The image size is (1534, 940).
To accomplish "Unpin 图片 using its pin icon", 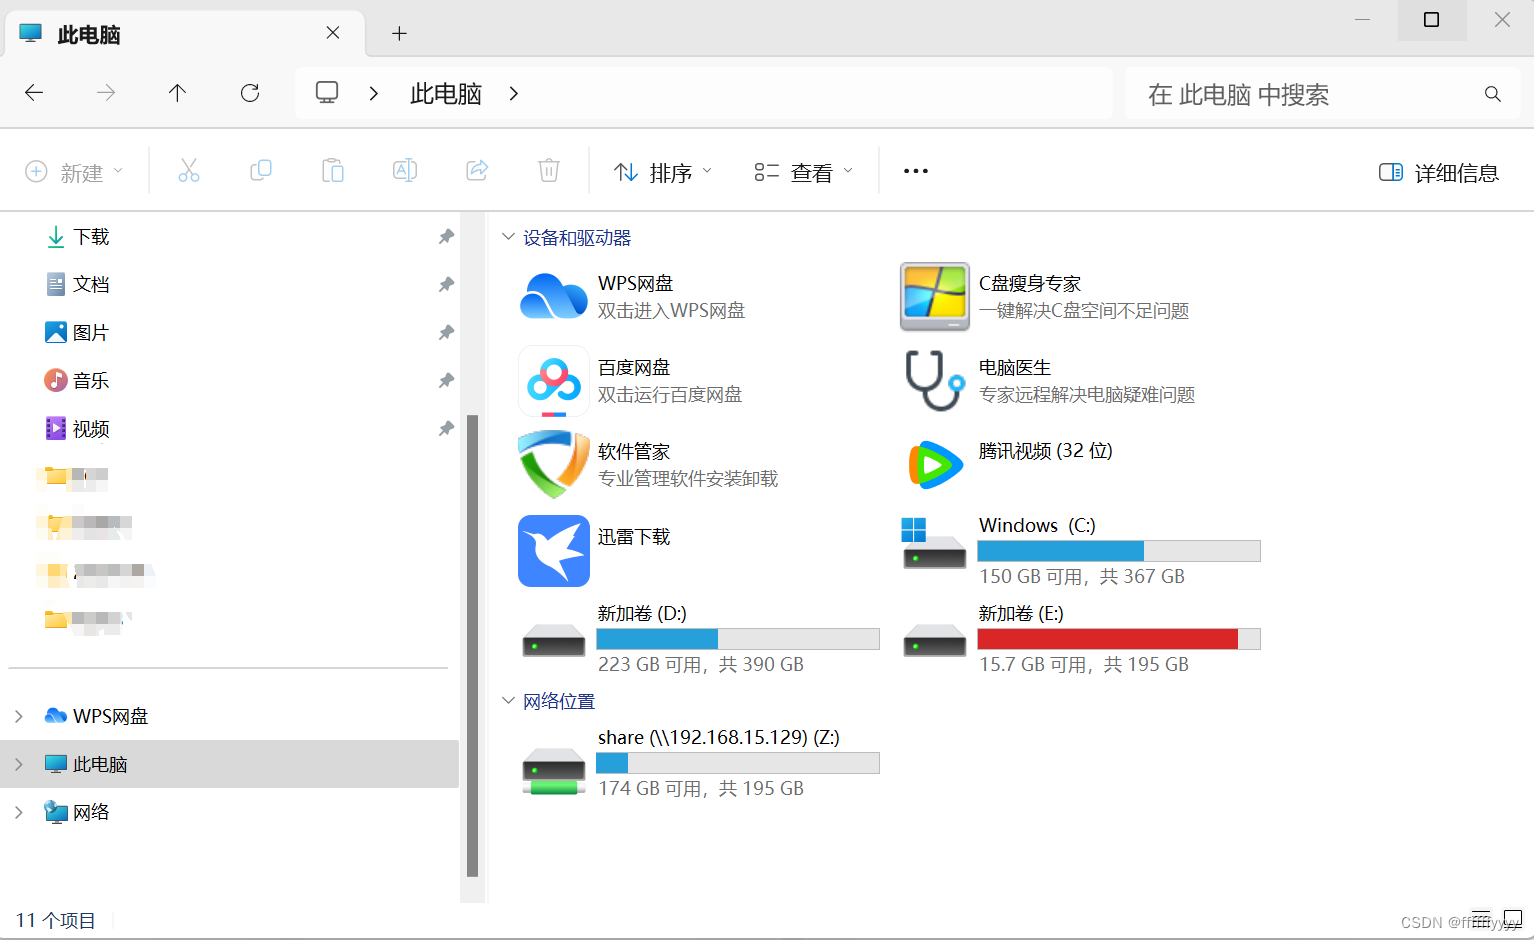I will point(446,333).
